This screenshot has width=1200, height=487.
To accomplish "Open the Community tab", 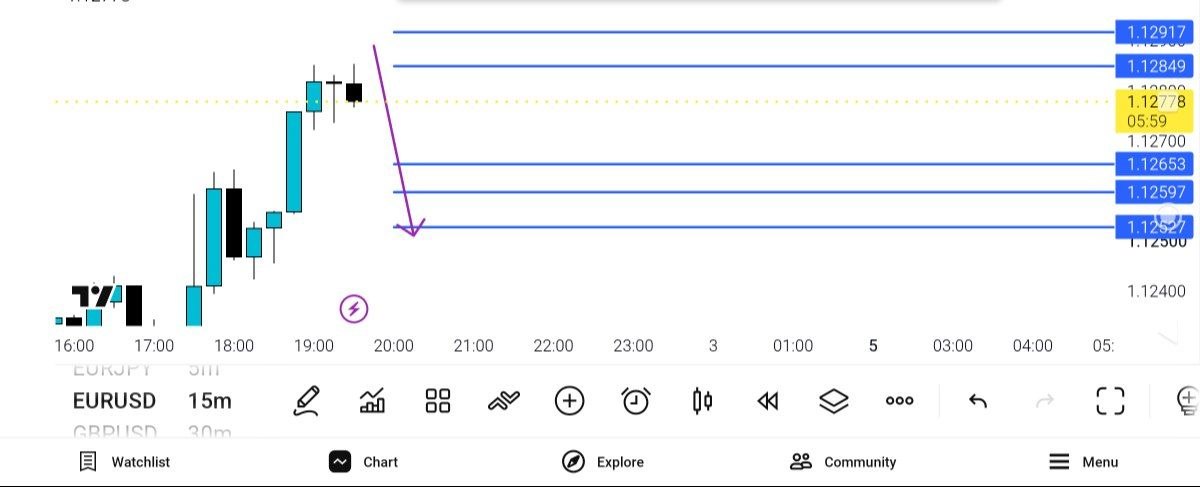I will 843,462.
